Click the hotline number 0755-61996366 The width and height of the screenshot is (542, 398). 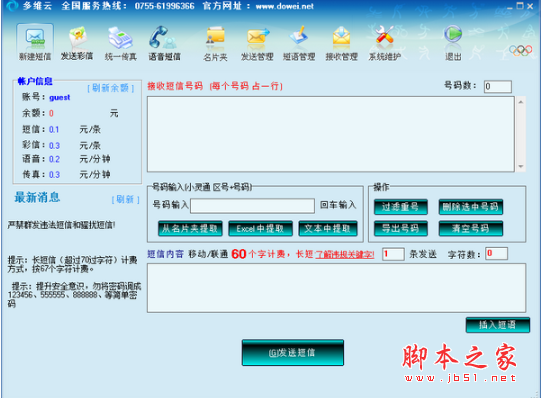pyautogui.click(x=165, y=6)
